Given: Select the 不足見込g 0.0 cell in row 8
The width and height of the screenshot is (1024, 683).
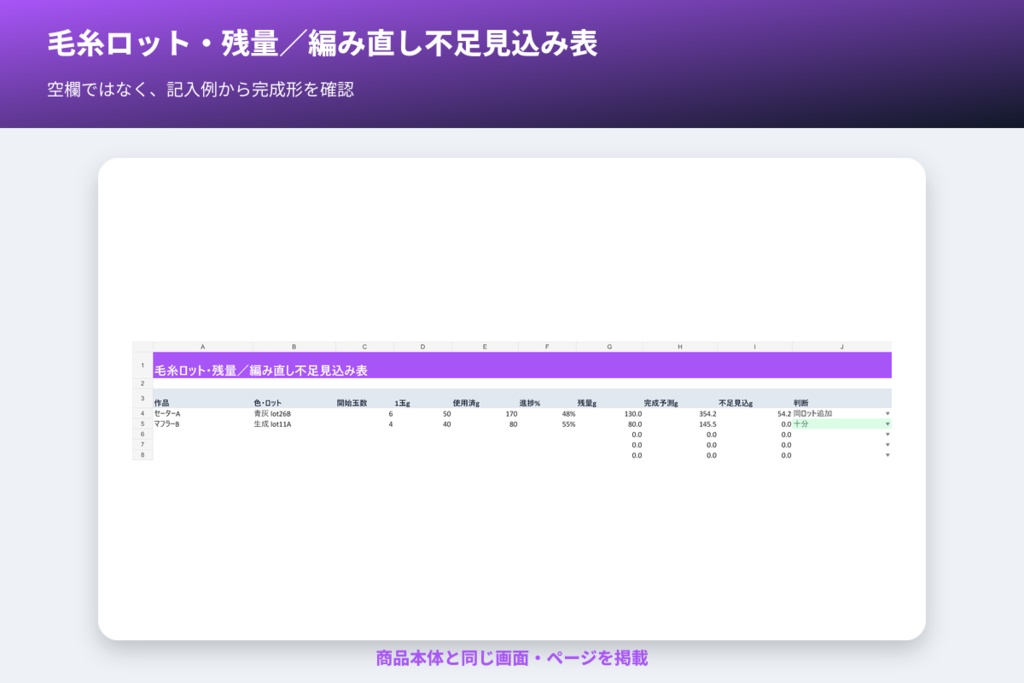Looking at the screenshot, I should coord(754,455).
